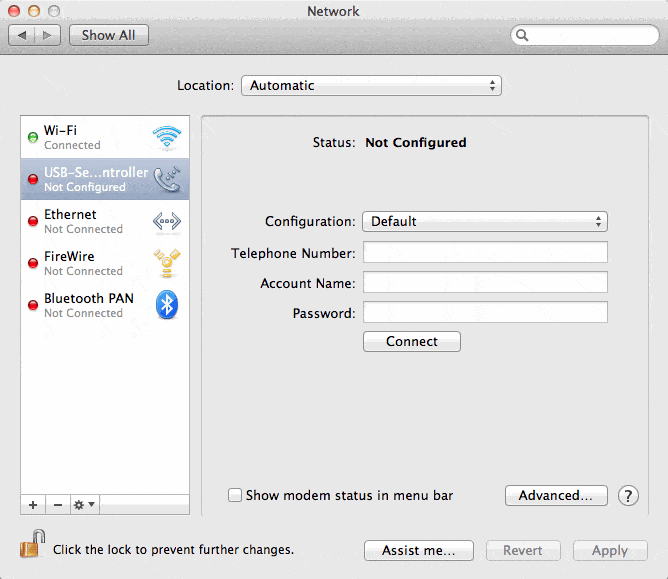Image resolution: width=668 pixels, height=579 pixels.
Task: Click the toolbar search field
Action: pyautogui.click(x=584, y=35)
